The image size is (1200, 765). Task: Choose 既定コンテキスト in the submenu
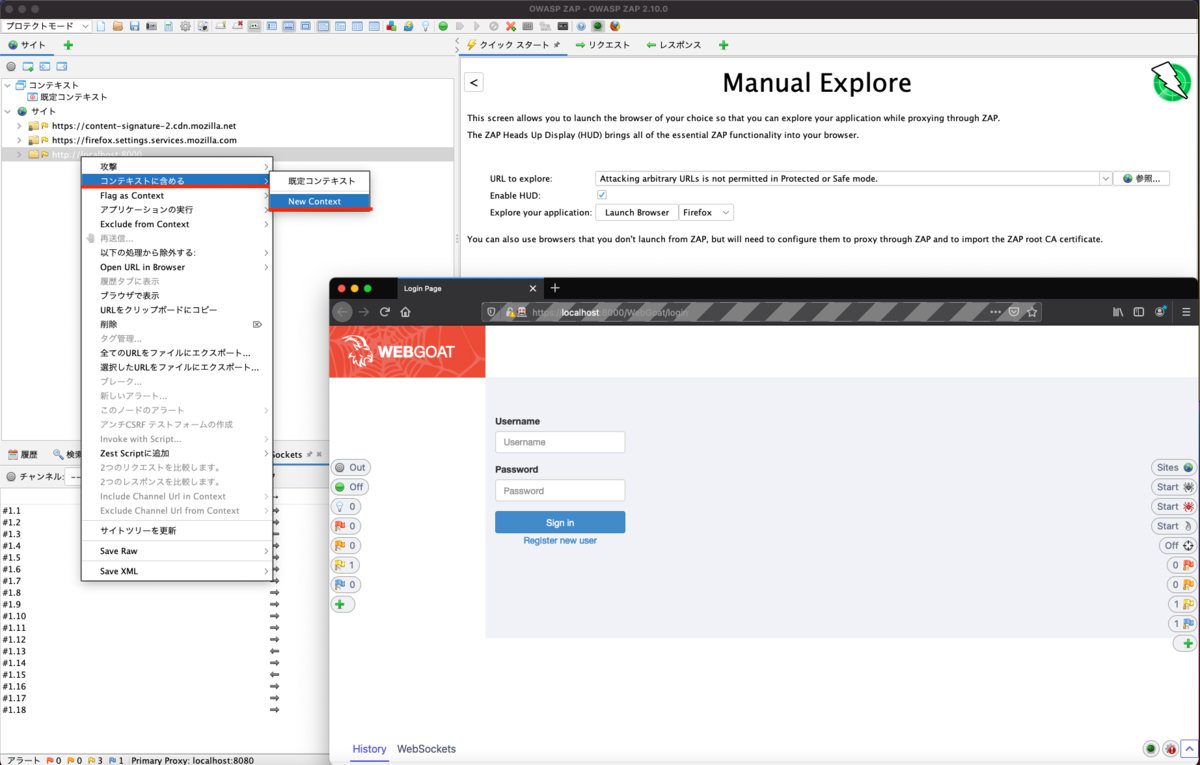(x=320, y=181)
